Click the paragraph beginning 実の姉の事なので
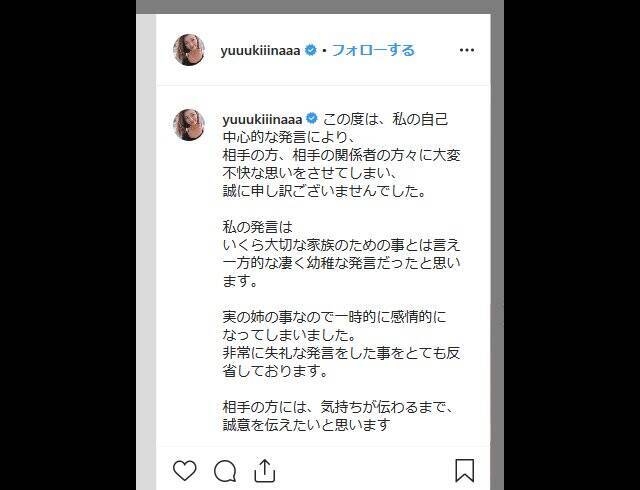Image resolution: width=640 pixels, height=490 pixels. [x=335, y=326]
